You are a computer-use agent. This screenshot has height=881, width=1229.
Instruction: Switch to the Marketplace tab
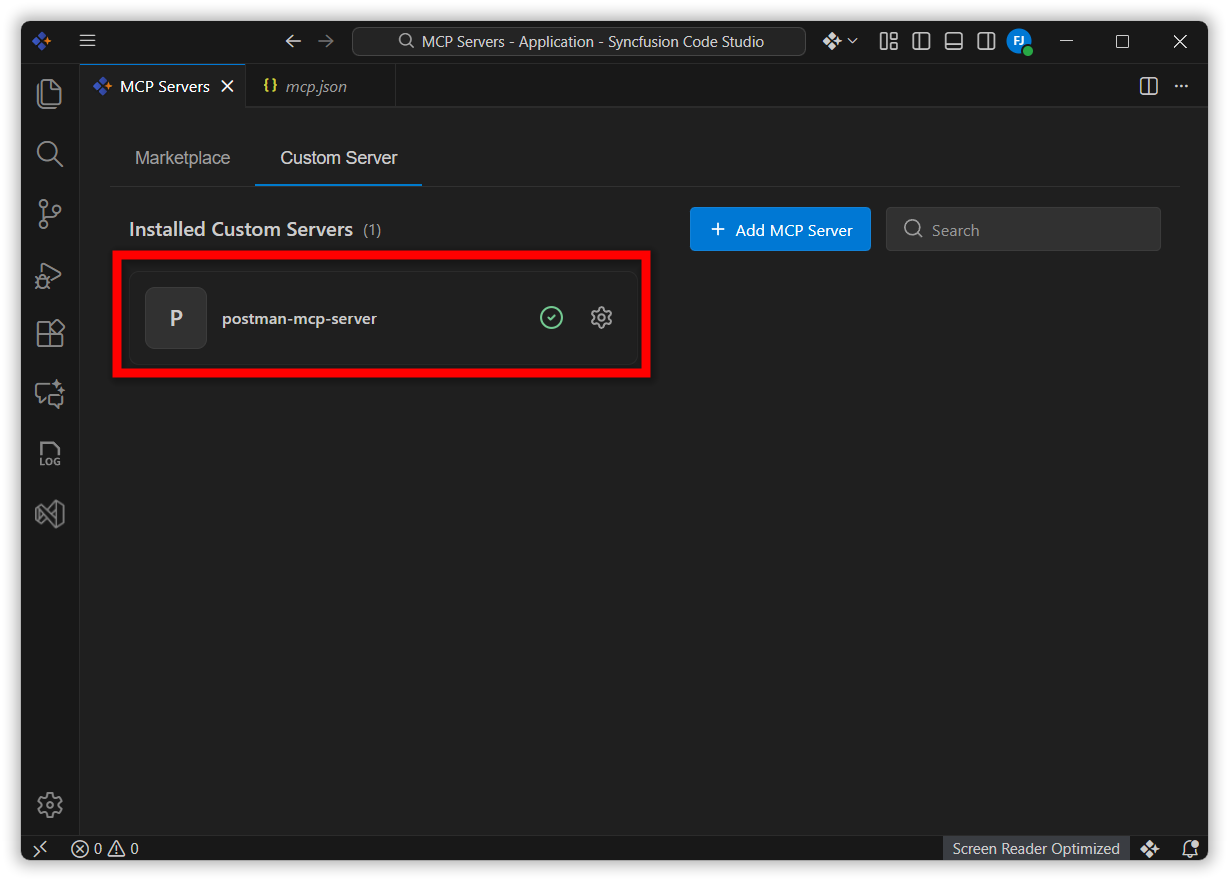[182, 158]
